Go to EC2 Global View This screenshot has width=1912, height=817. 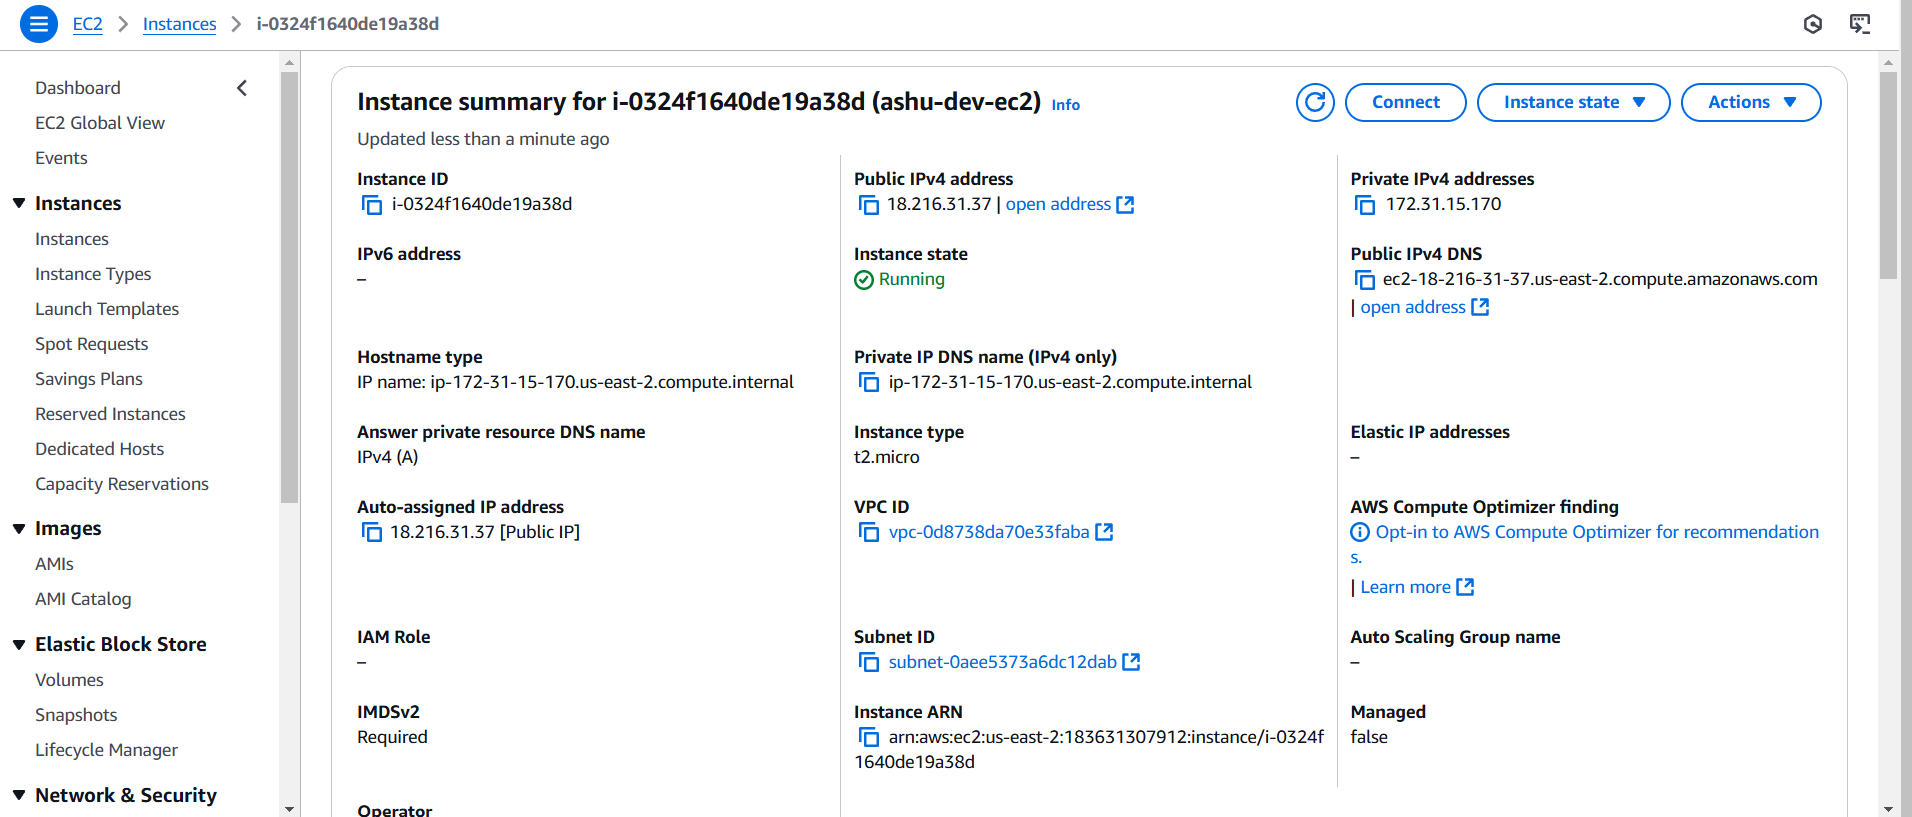coord(100,123)
